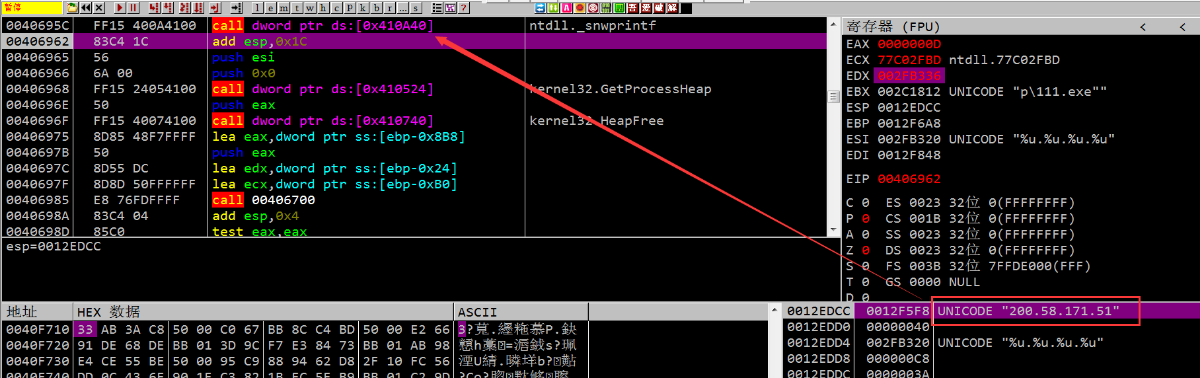Select the ECX register value 77C02FBD
Viewport: 1200px width, 378px height.
pos(908,60)
